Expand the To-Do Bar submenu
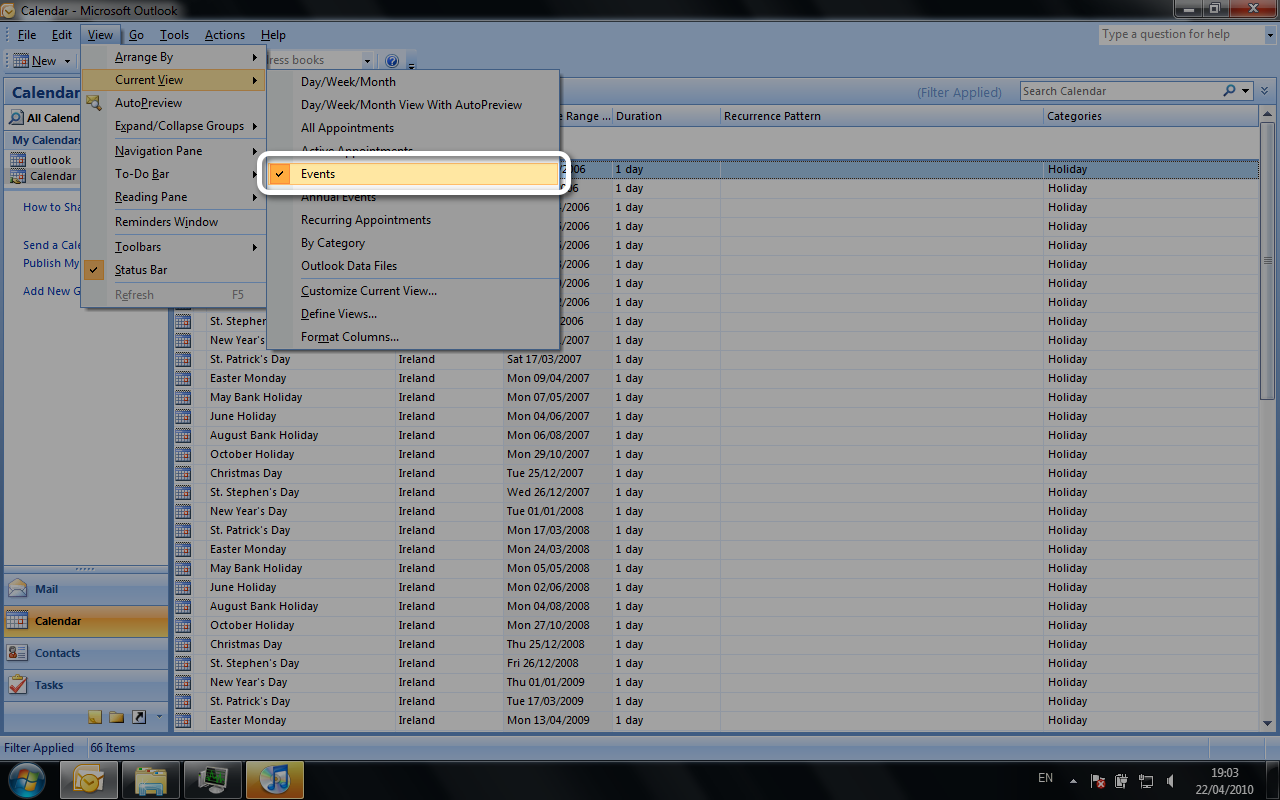 tap(174, 174)
